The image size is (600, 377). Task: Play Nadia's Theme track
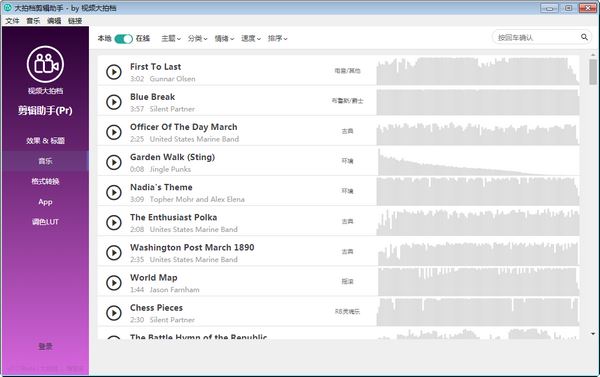pos(114,192)
